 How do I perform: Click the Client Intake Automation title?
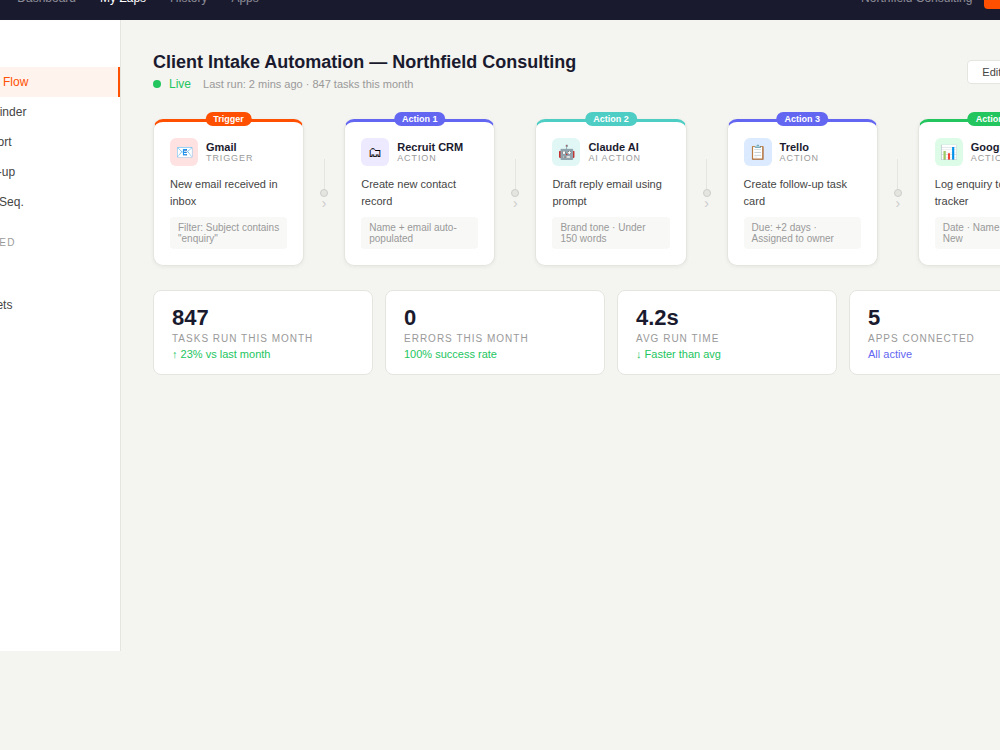[364, 62]
